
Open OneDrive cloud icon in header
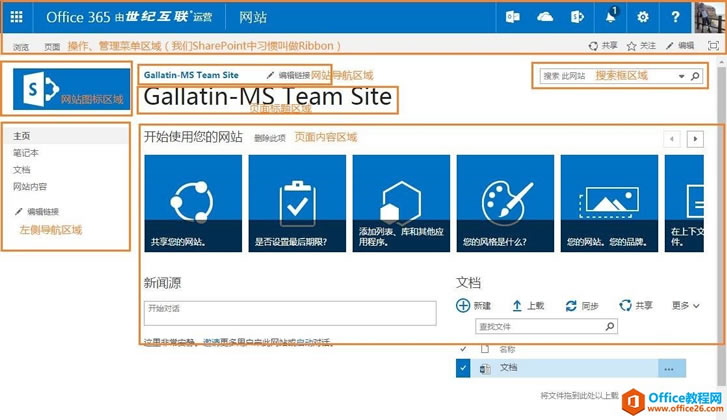[545, 17]
